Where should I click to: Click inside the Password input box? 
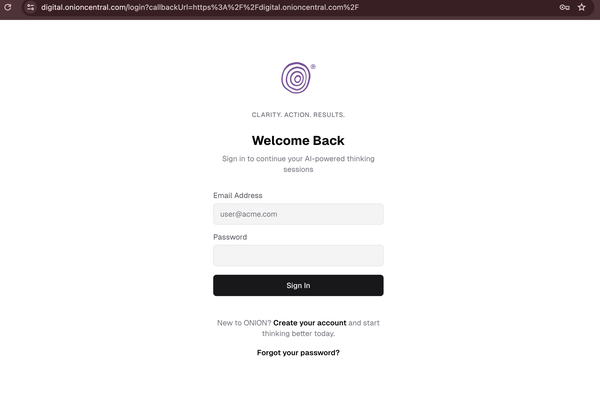point(298,256)
